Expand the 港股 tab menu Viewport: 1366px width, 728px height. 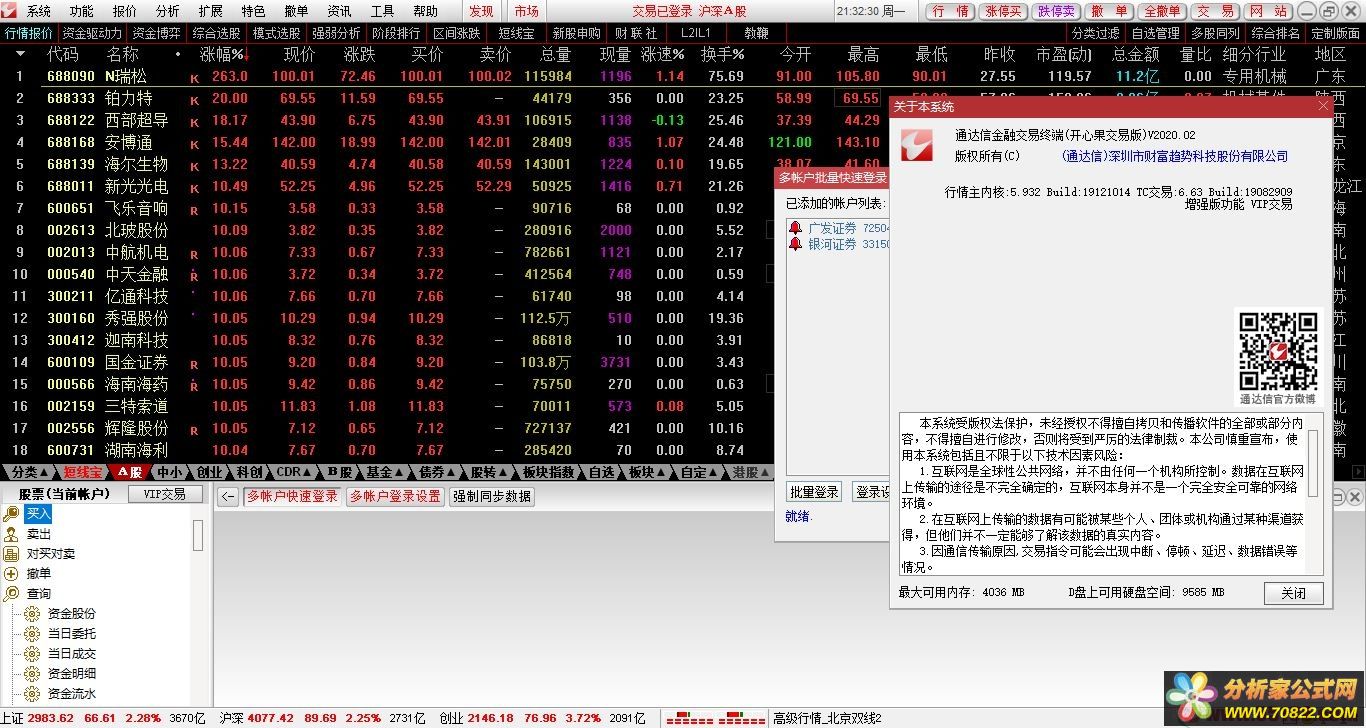pyautogui.click(x=750, y=472)
